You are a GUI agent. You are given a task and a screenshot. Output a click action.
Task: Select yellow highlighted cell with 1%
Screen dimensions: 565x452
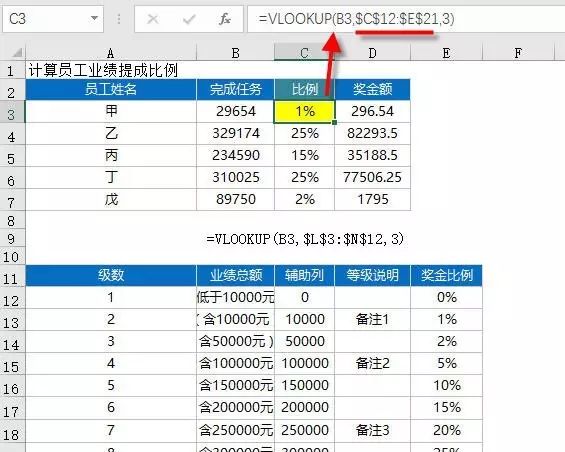pyautogui.click(x=304, y=111)
